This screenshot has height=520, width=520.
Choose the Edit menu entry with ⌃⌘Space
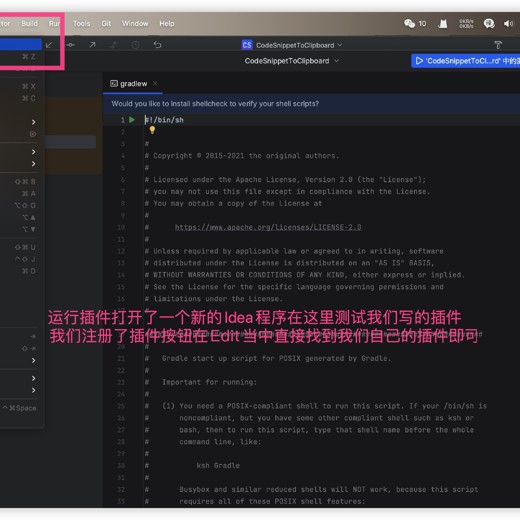pos(21,408)
